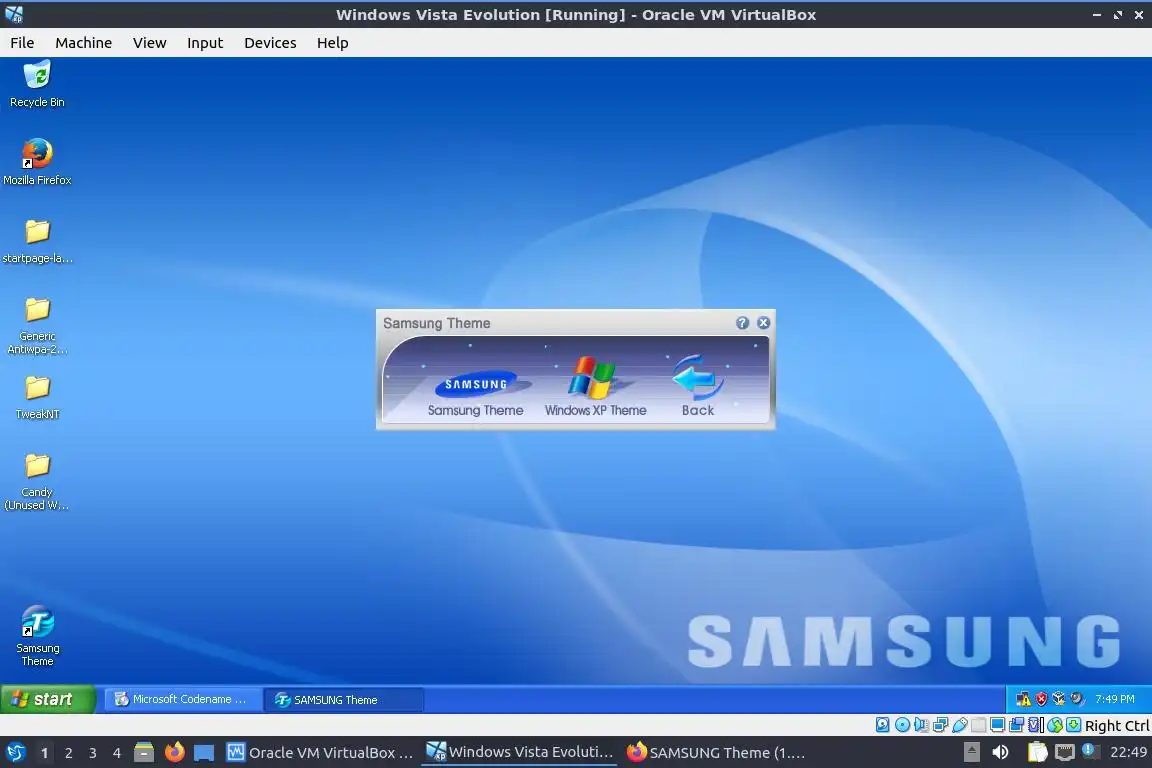Click the keyboard capture arrow icon
This screenshot has height=768, width=1152.
(x=1073, y=725)
